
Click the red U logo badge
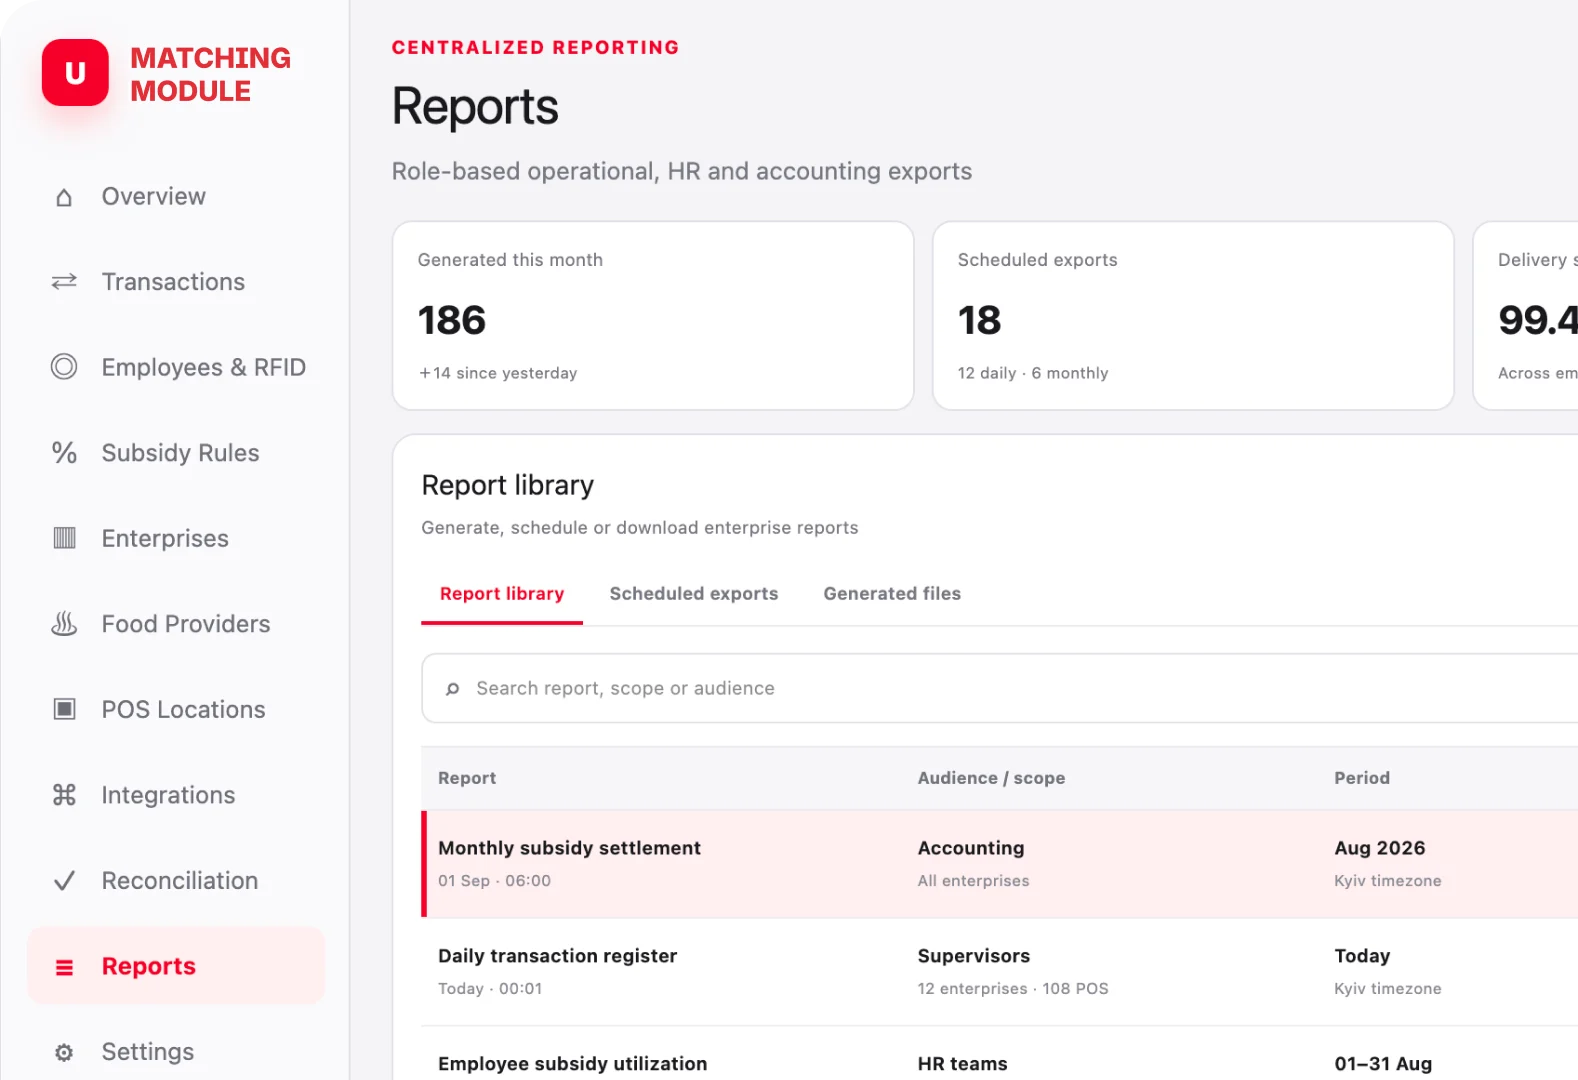(x=75, y=73)
